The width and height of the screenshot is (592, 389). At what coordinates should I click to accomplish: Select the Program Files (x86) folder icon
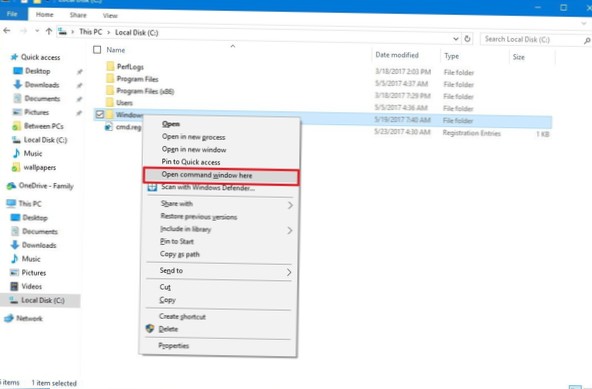tap(110, 91)
